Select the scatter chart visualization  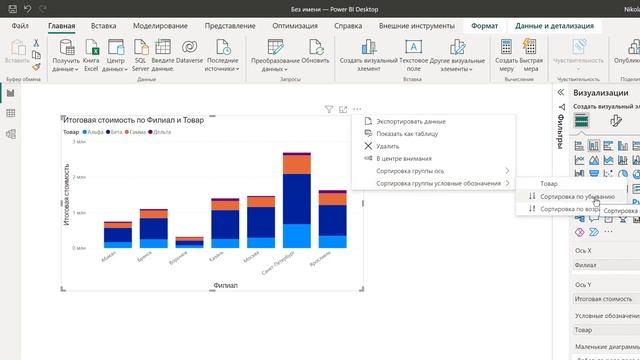click(x=608, y=173)
